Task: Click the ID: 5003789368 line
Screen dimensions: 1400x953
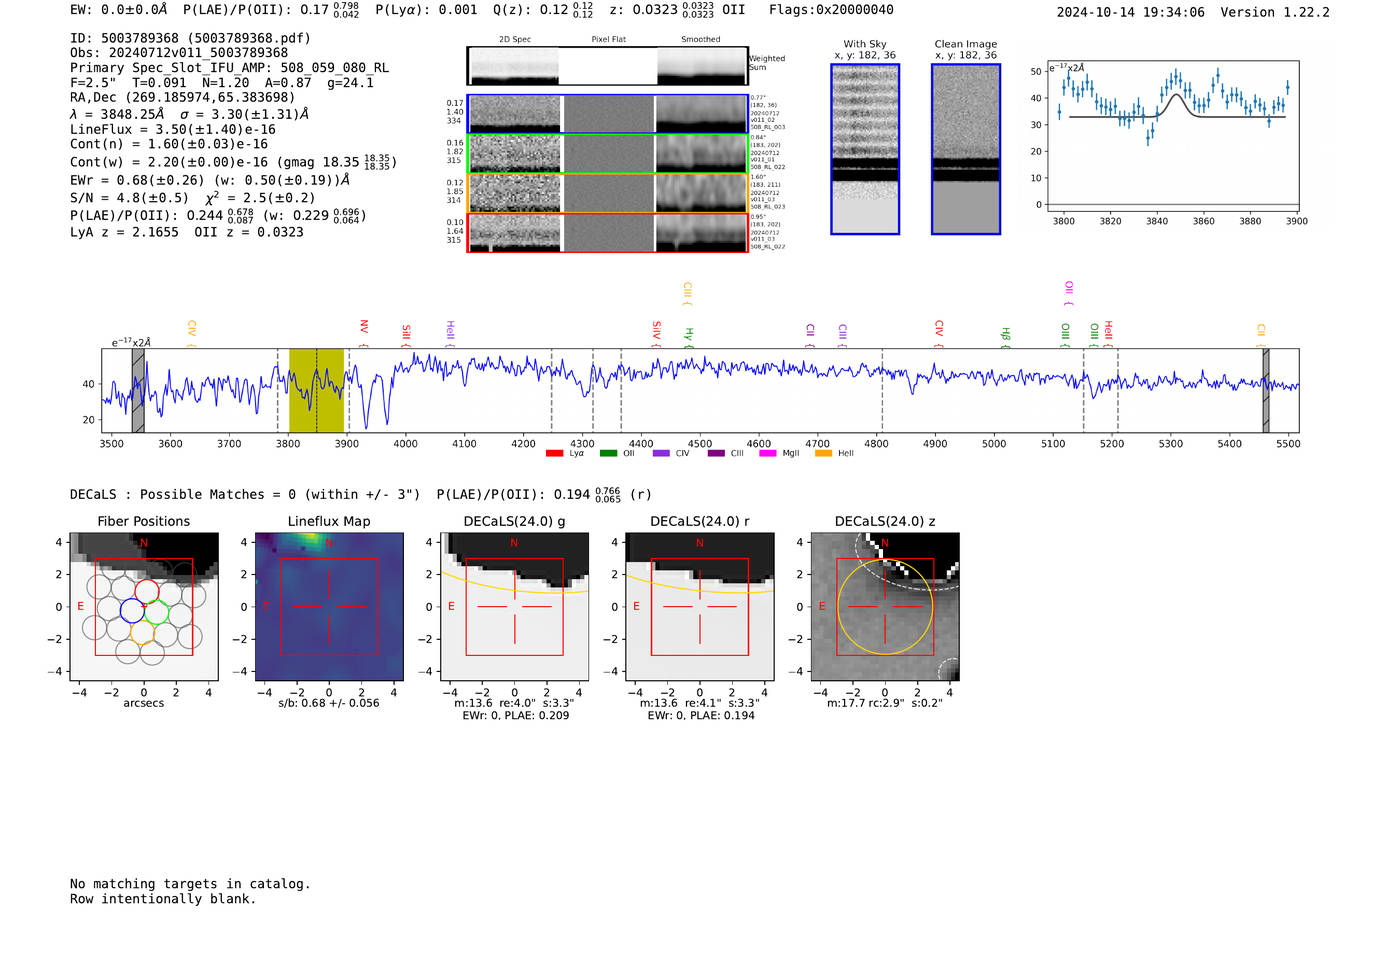Action: [190, 38]
